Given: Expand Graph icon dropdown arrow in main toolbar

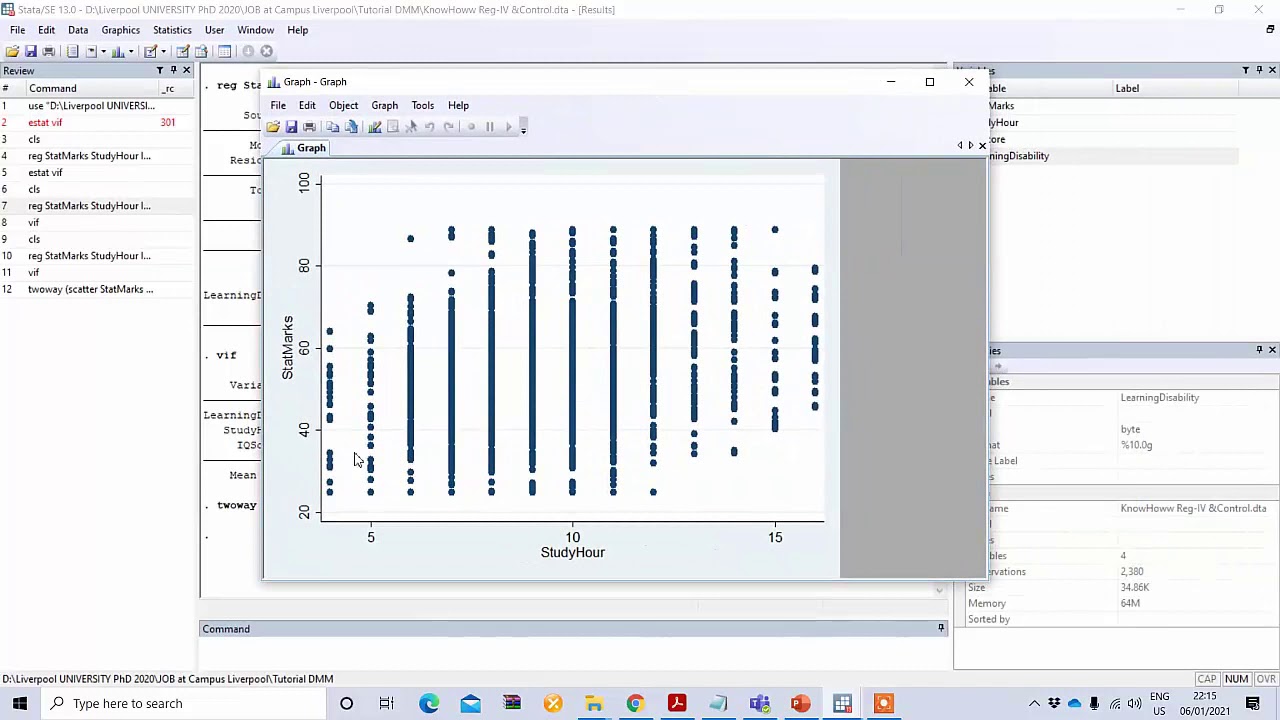Looking at the screenshot, I should pyautogui.click(x=131, y=51).
